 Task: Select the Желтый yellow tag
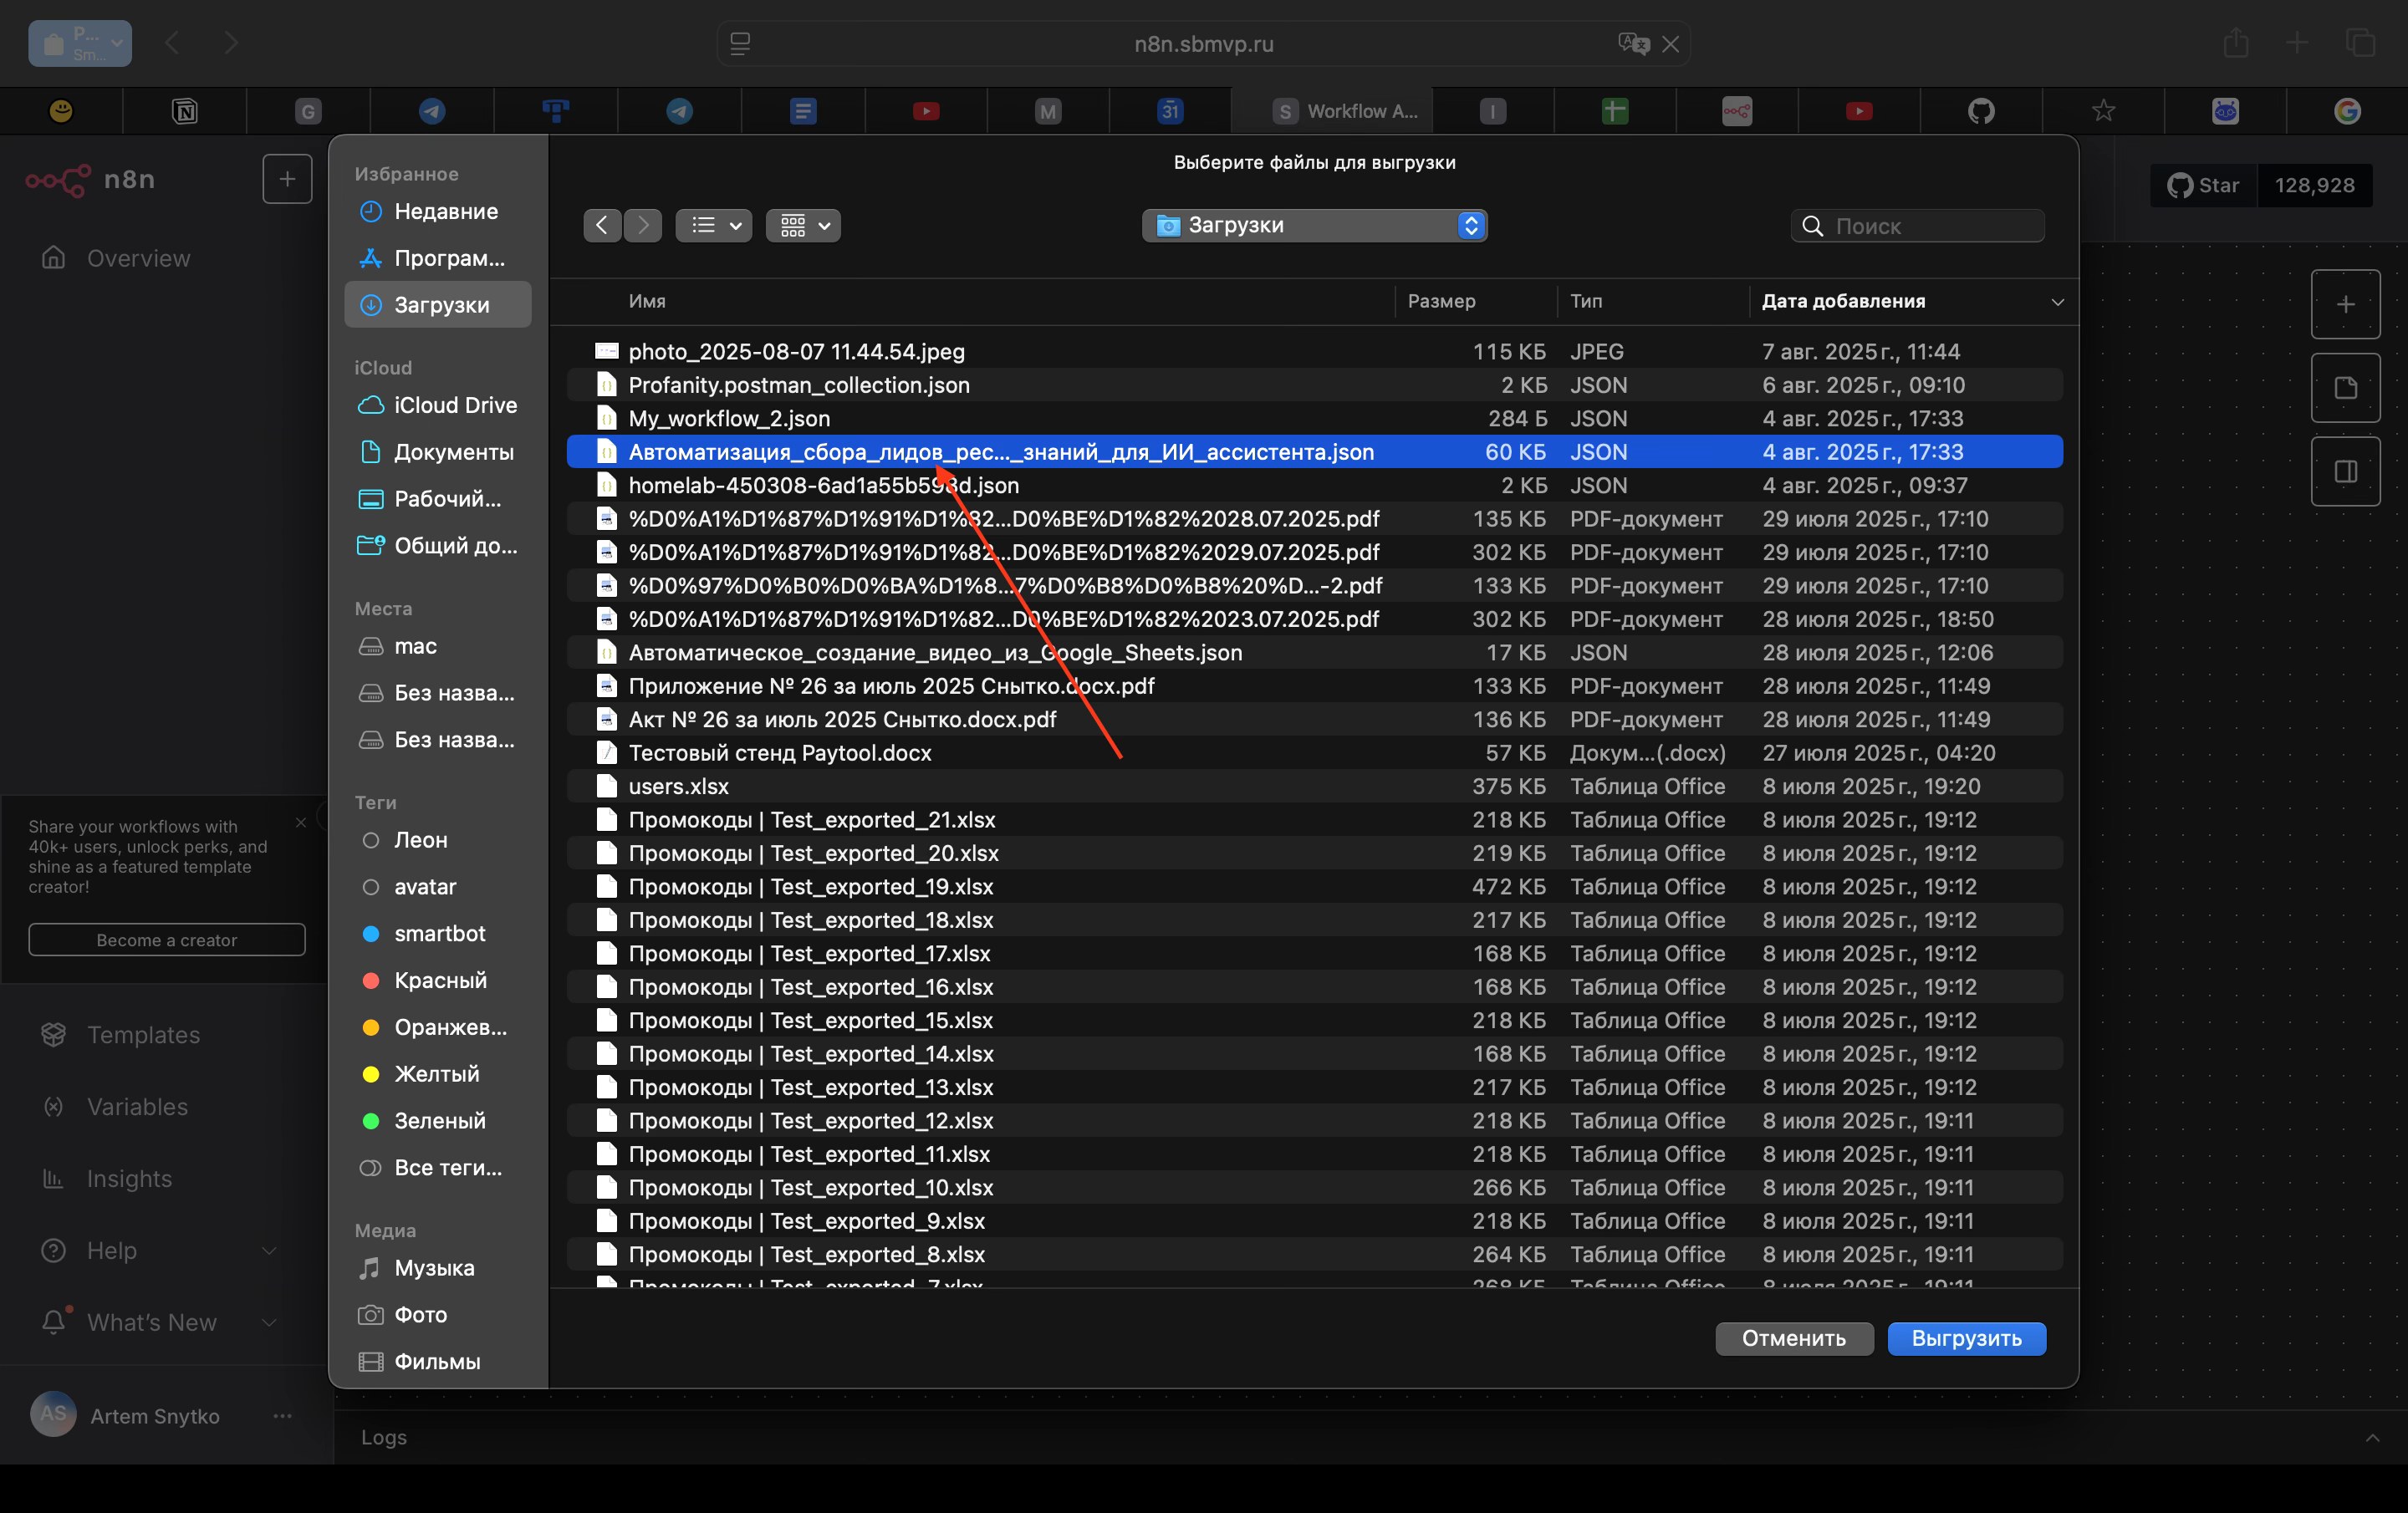pyautogui.click(x=436, y=1073)
